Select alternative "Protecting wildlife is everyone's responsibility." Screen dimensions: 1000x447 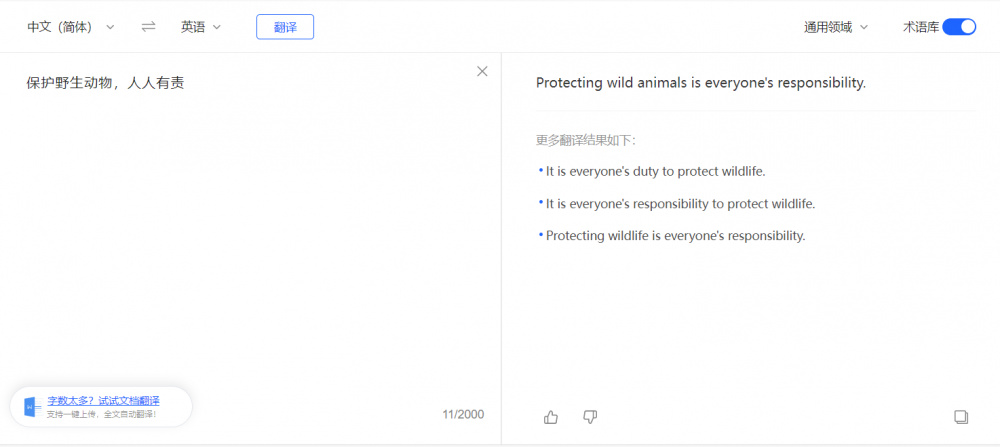tap(675, 236)
